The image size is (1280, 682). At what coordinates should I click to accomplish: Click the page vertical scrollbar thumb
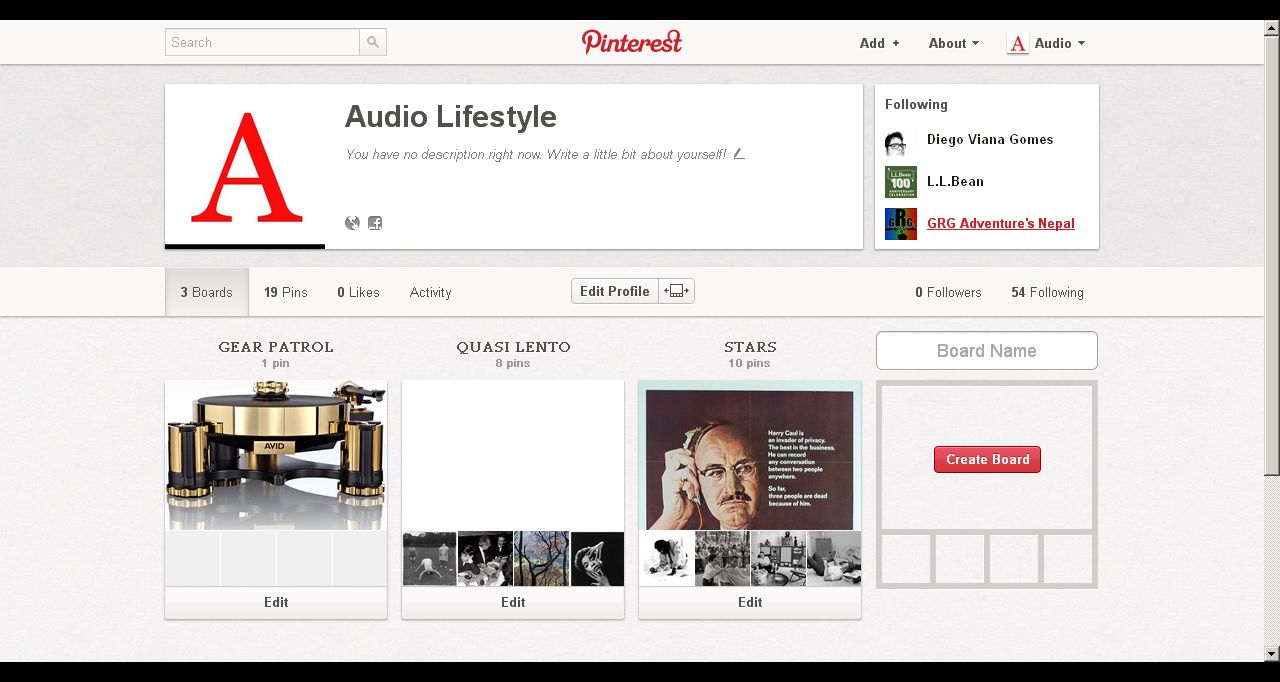1272,255
